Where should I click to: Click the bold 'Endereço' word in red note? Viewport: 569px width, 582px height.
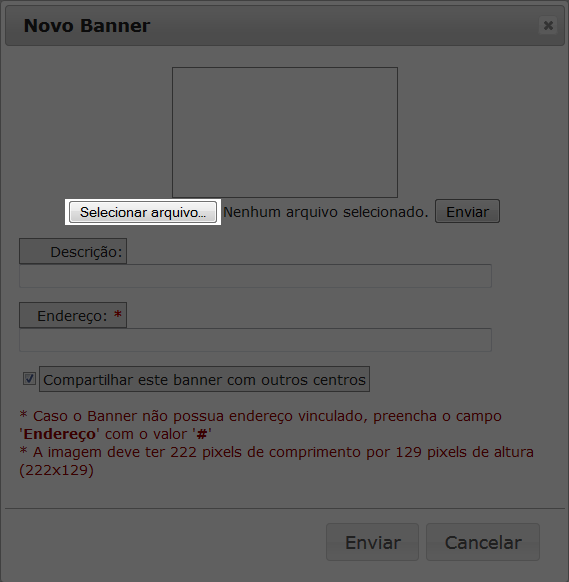point(59,434)
